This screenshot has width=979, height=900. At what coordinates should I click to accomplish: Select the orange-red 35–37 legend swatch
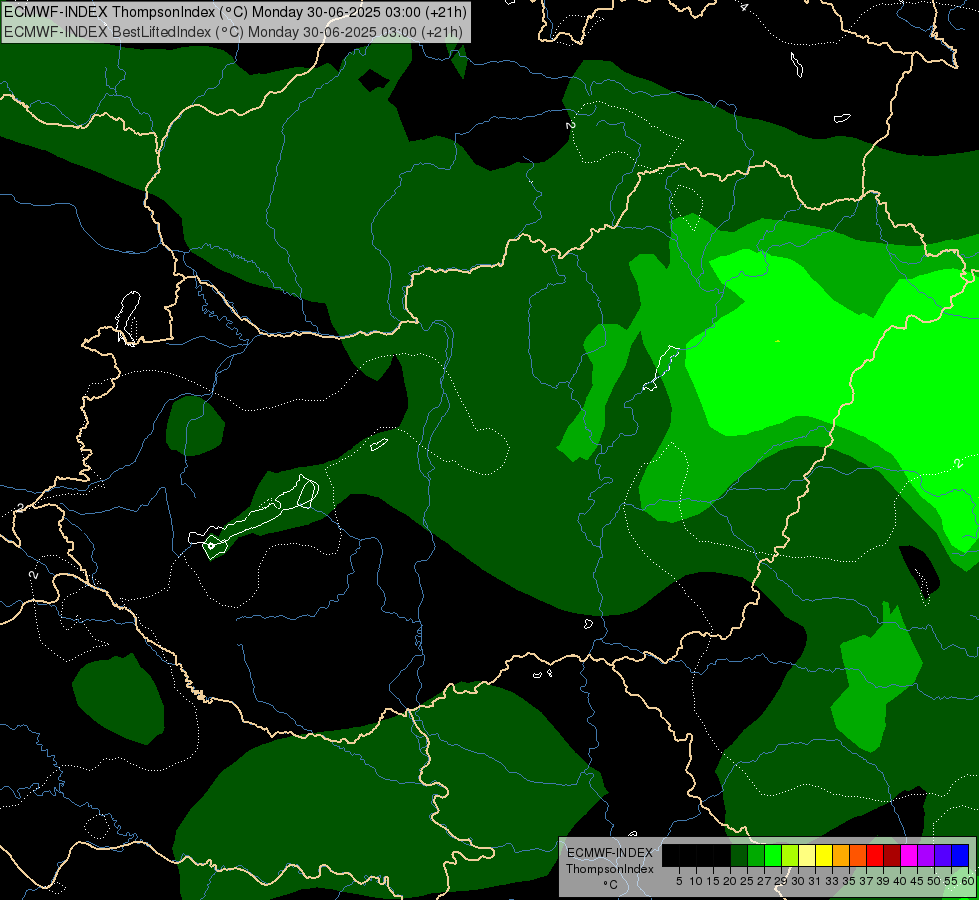(858, 856)
